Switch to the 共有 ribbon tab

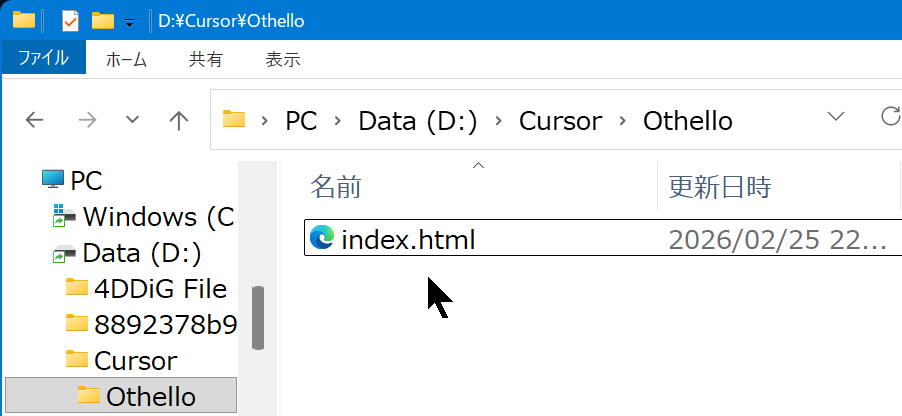point(205,59)
